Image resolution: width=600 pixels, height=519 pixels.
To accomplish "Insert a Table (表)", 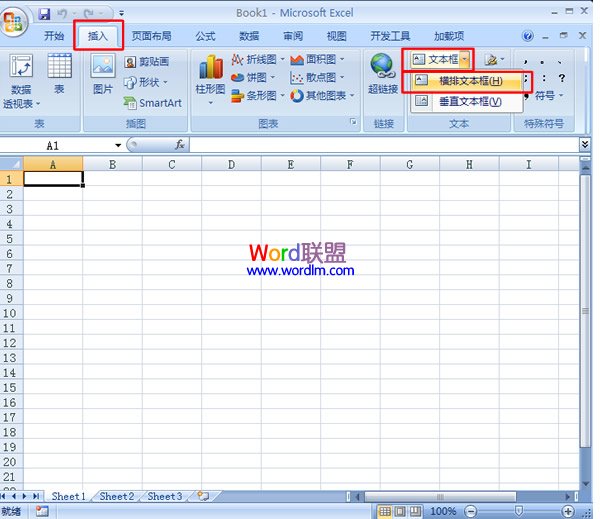I will pos(59,73).
